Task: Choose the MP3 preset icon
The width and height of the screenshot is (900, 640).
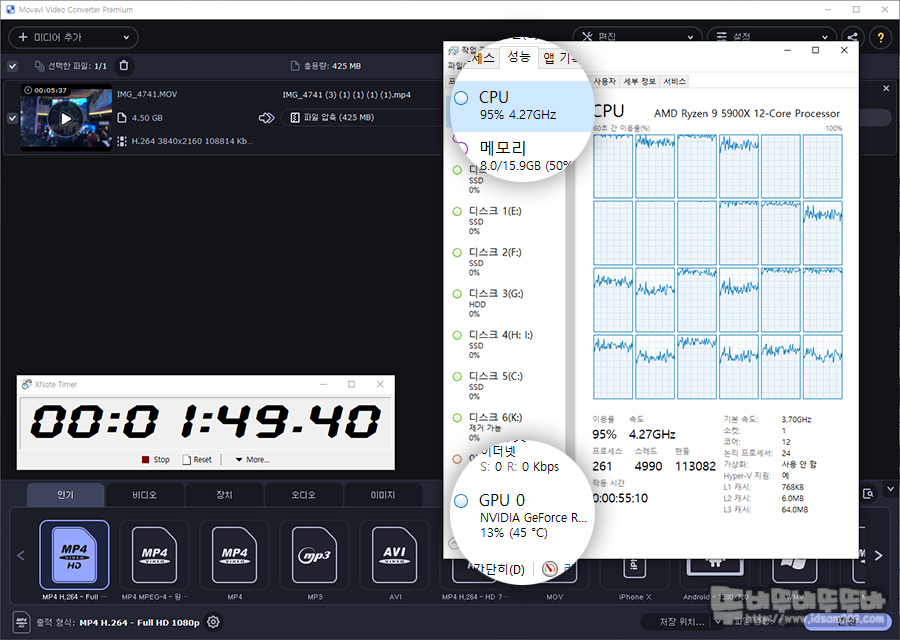Action: (315, 554)
